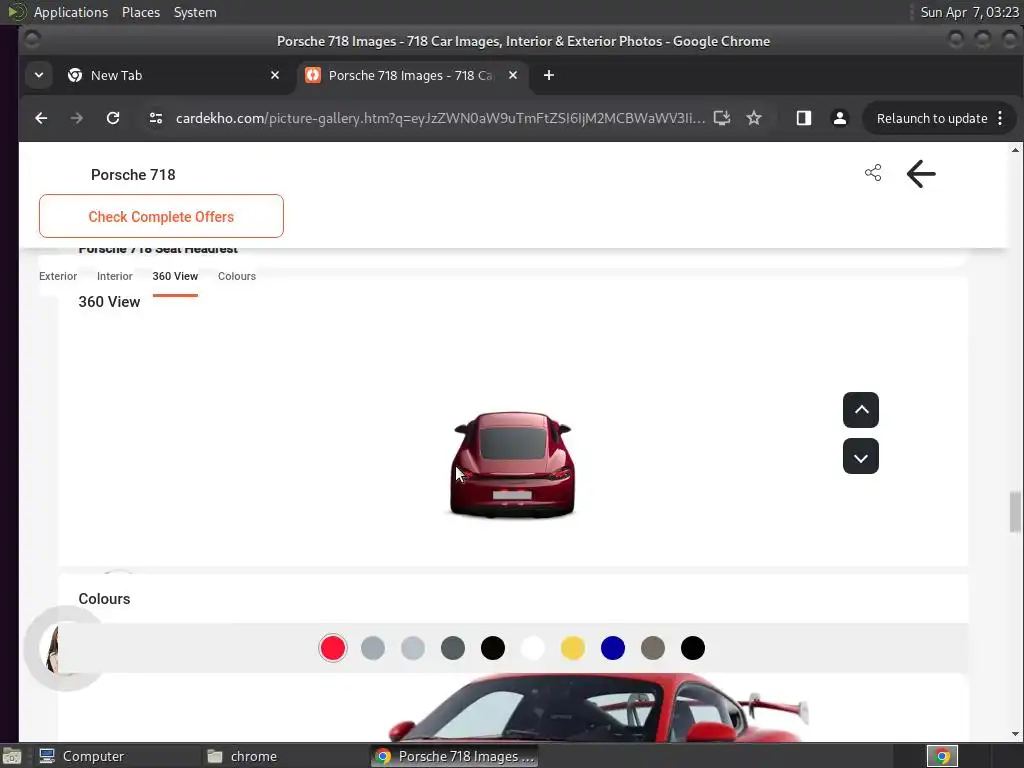
Task: Rotate 360 view with the down chevron button
Action: click(861, 456)
